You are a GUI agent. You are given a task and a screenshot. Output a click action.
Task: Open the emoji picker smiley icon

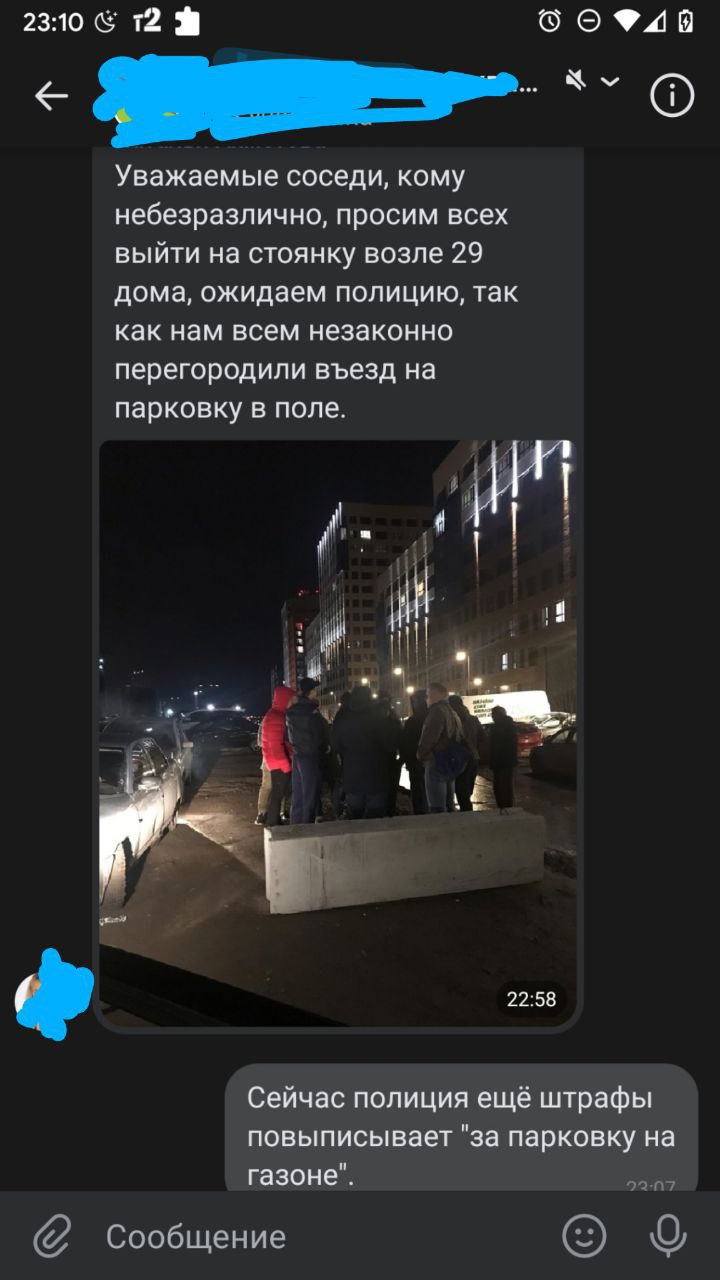point(584,1236)
